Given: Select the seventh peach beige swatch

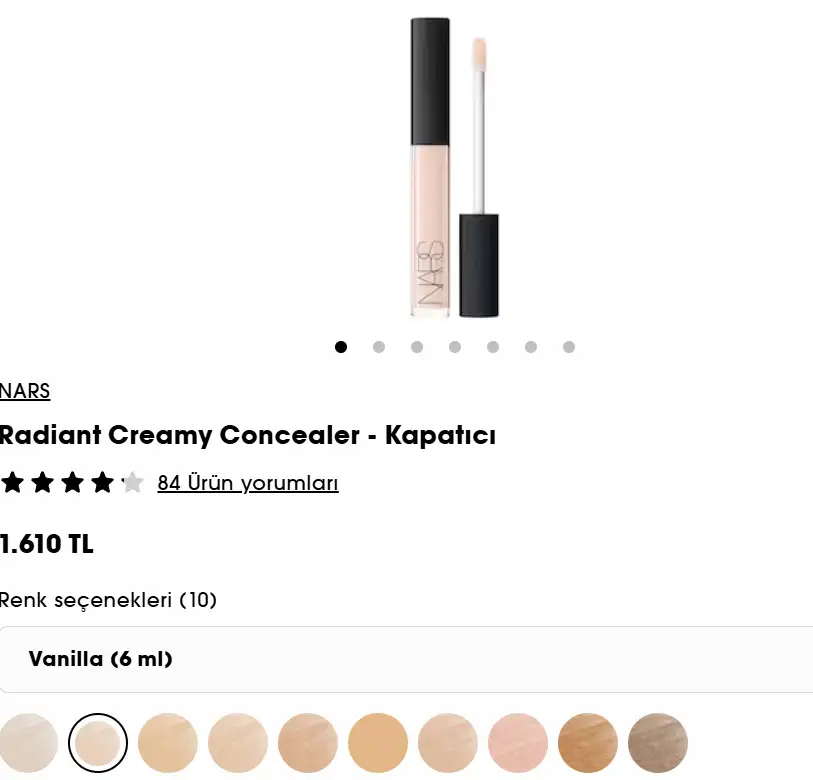Looking at the screenshot, I should pyautogui.click(x=447, y=743).
